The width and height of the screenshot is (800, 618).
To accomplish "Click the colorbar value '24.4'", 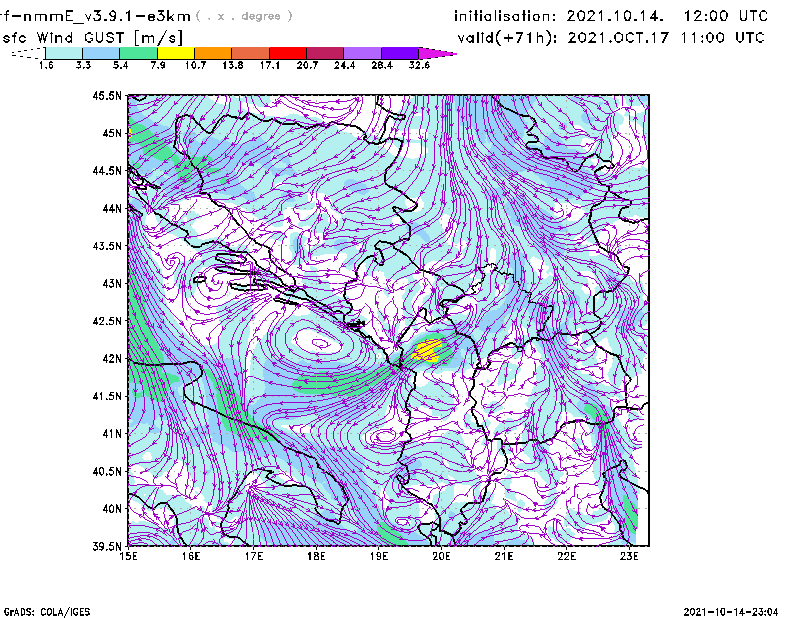I will 344,65.
